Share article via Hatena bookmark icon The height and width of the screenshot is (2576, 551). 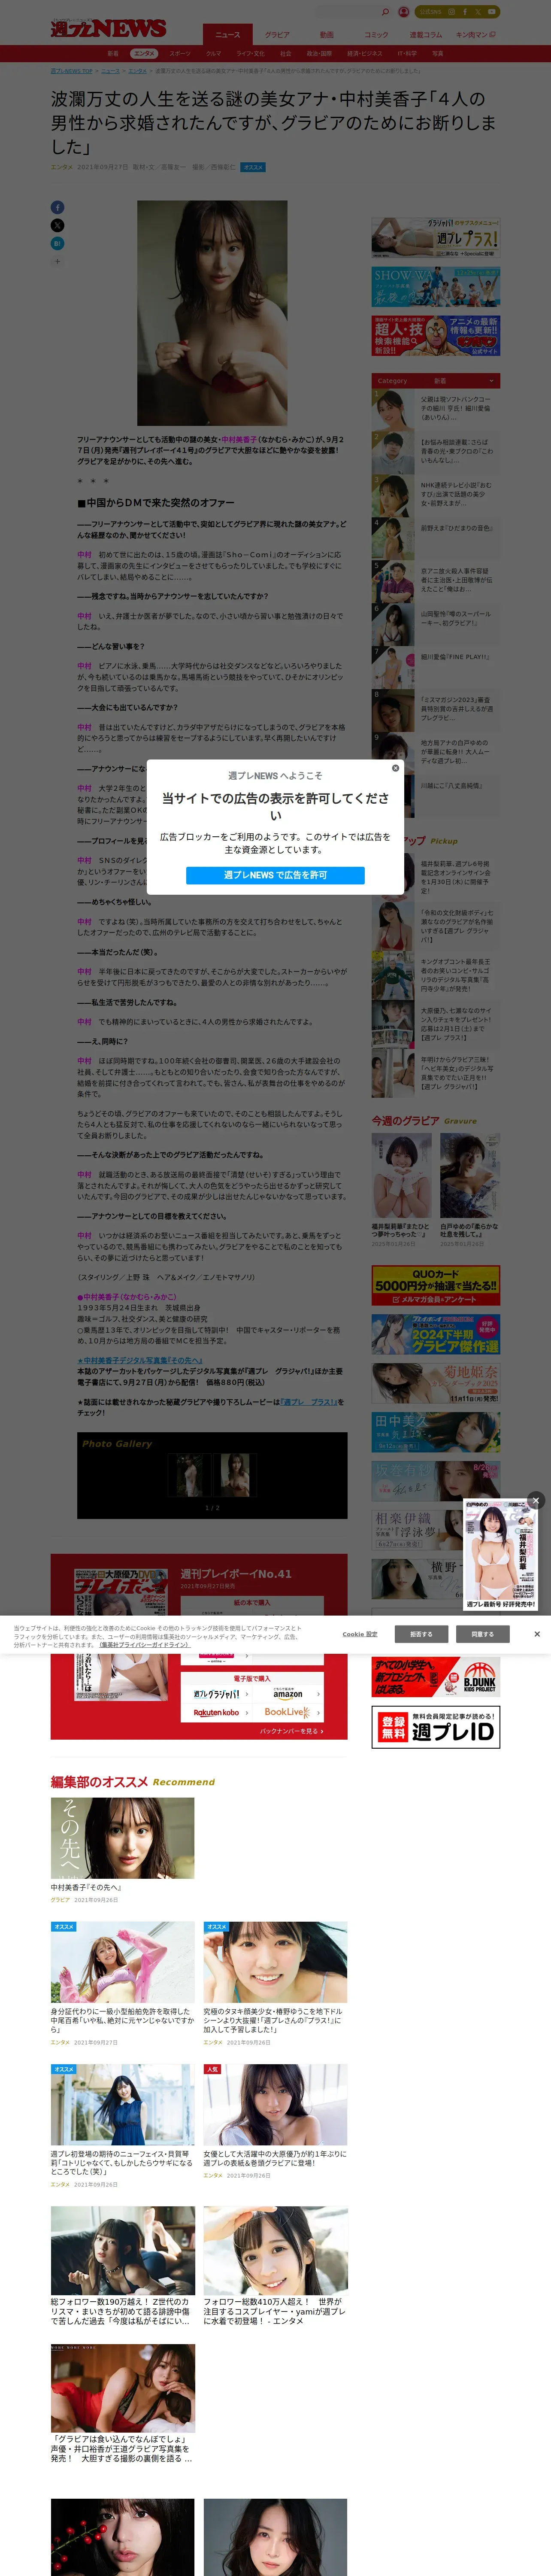click(x=57, y=243)
